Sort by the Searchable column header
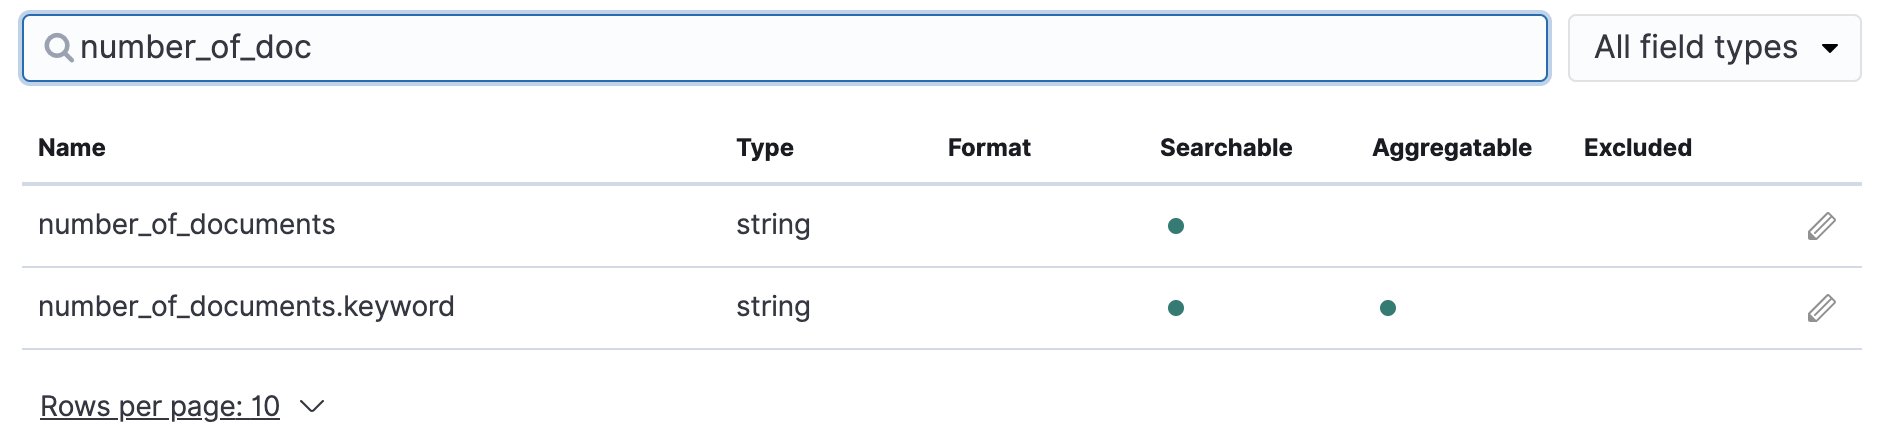The width and height of the screenshot is (1894, 426). pyautogui.click(x=1226, y=148)
